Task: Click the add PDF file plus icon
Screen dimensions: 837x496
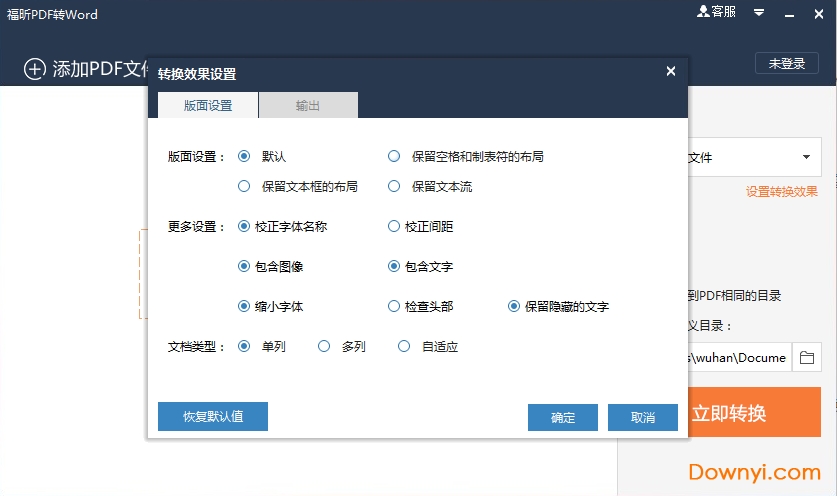Action: (35, 69)
